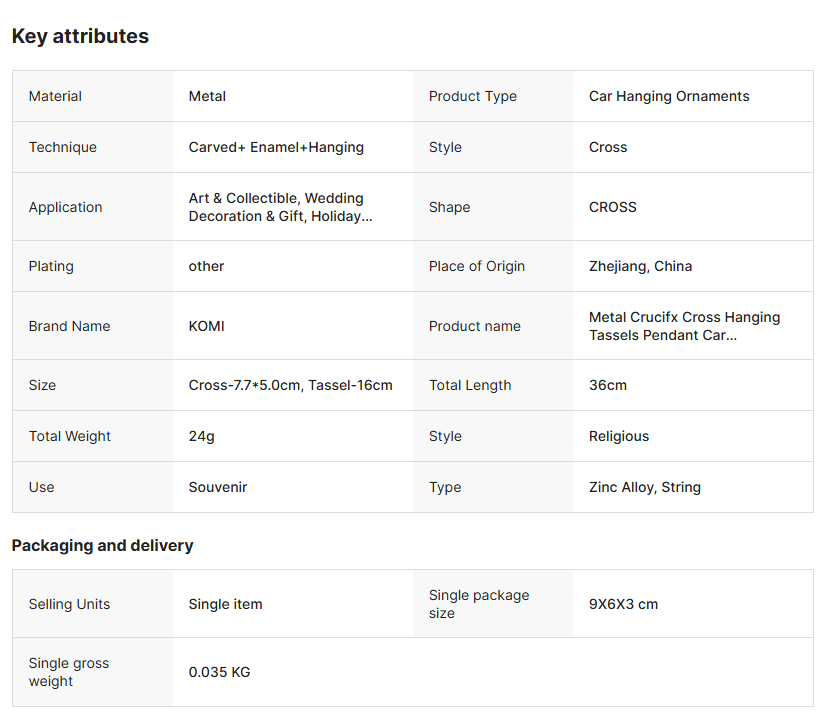Select the KOMI brand name value
This screenshot has width=816, height=726.
[206, 326]
